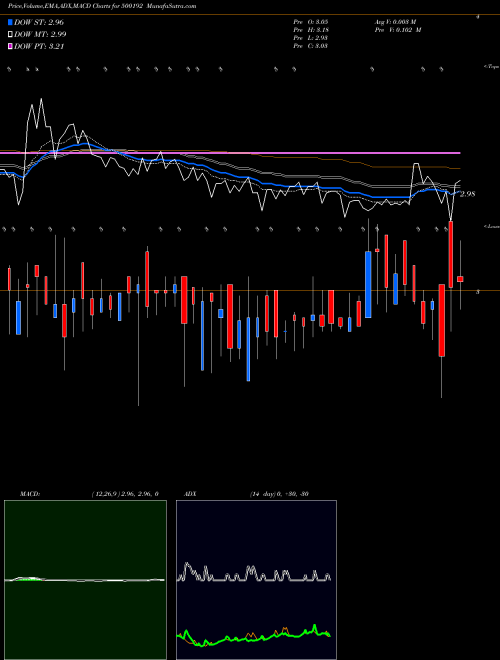The height and width of the screenshot is (660, 500).
Task: Open the green MACD indicator chart panel
Action: click(85, 580)
